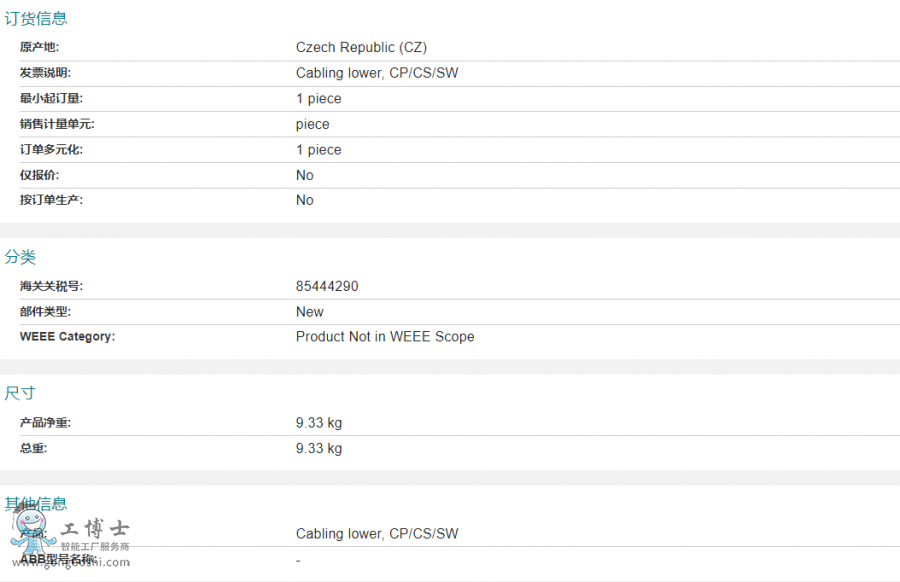Viewport: 900px width, 582px height.
Task: Select the 其他信息 section heading
Action: coord(36,504)
